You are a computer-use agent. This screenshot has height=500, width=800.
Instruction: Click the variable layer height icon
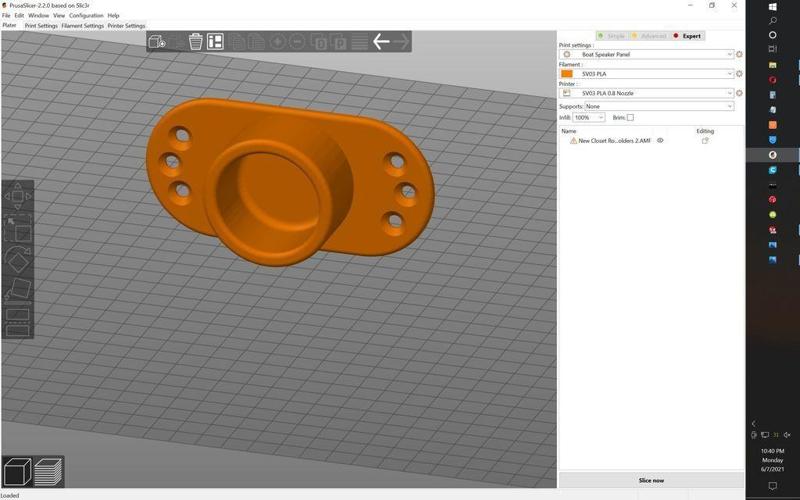(x=360, y=41)
